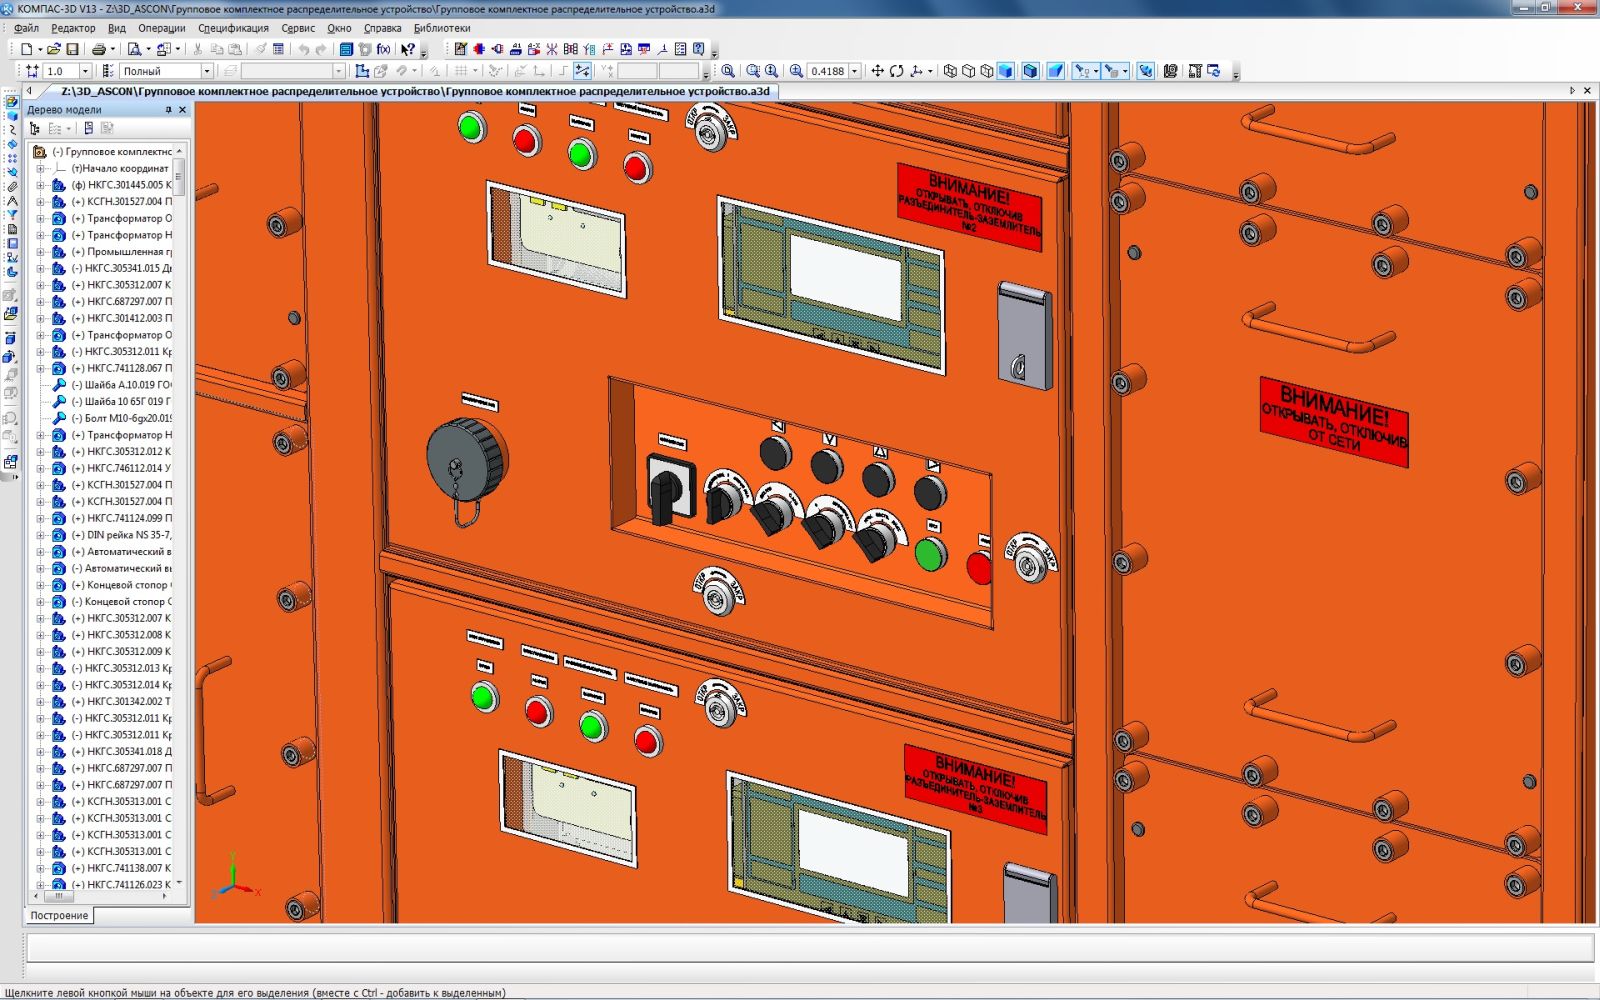Click the context Help pointer icon

click(408, 49)
